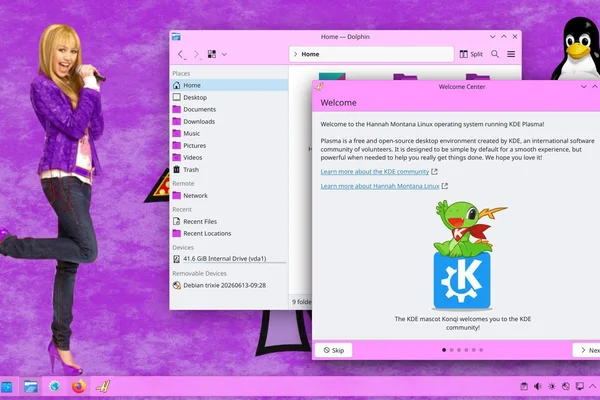This screenshot has height=400, width=600.
Task: Go forward in Dolphin navigation
Action: pyautogui.click(x=196, y=54)
